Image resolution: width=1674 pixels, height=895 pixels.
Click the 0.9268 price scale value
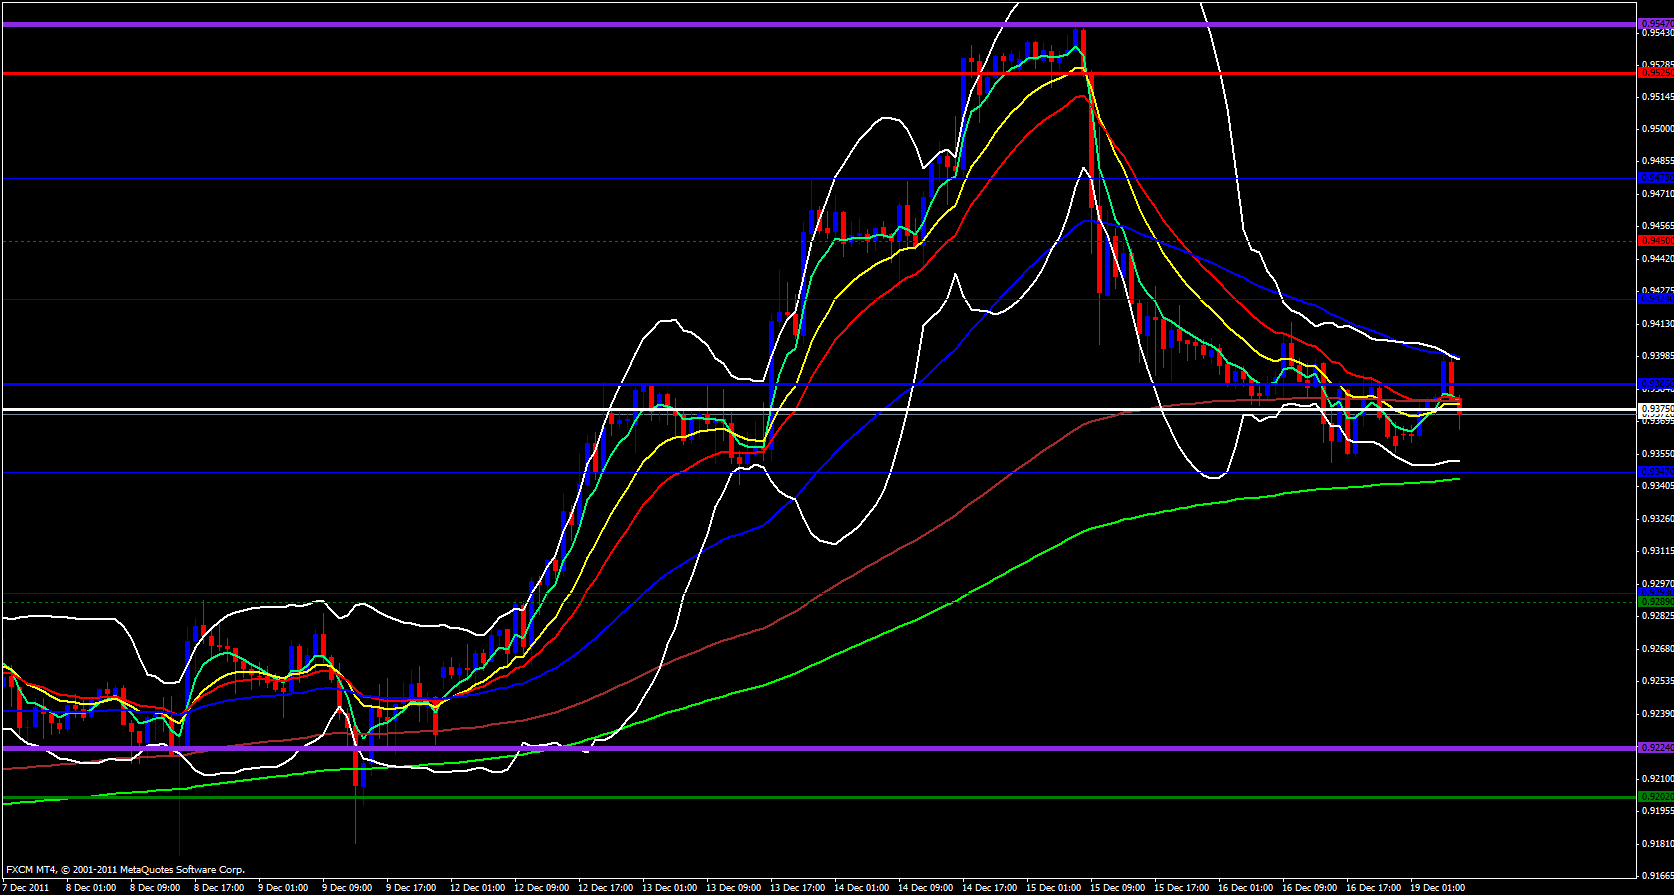click(x=1658, y=649)
